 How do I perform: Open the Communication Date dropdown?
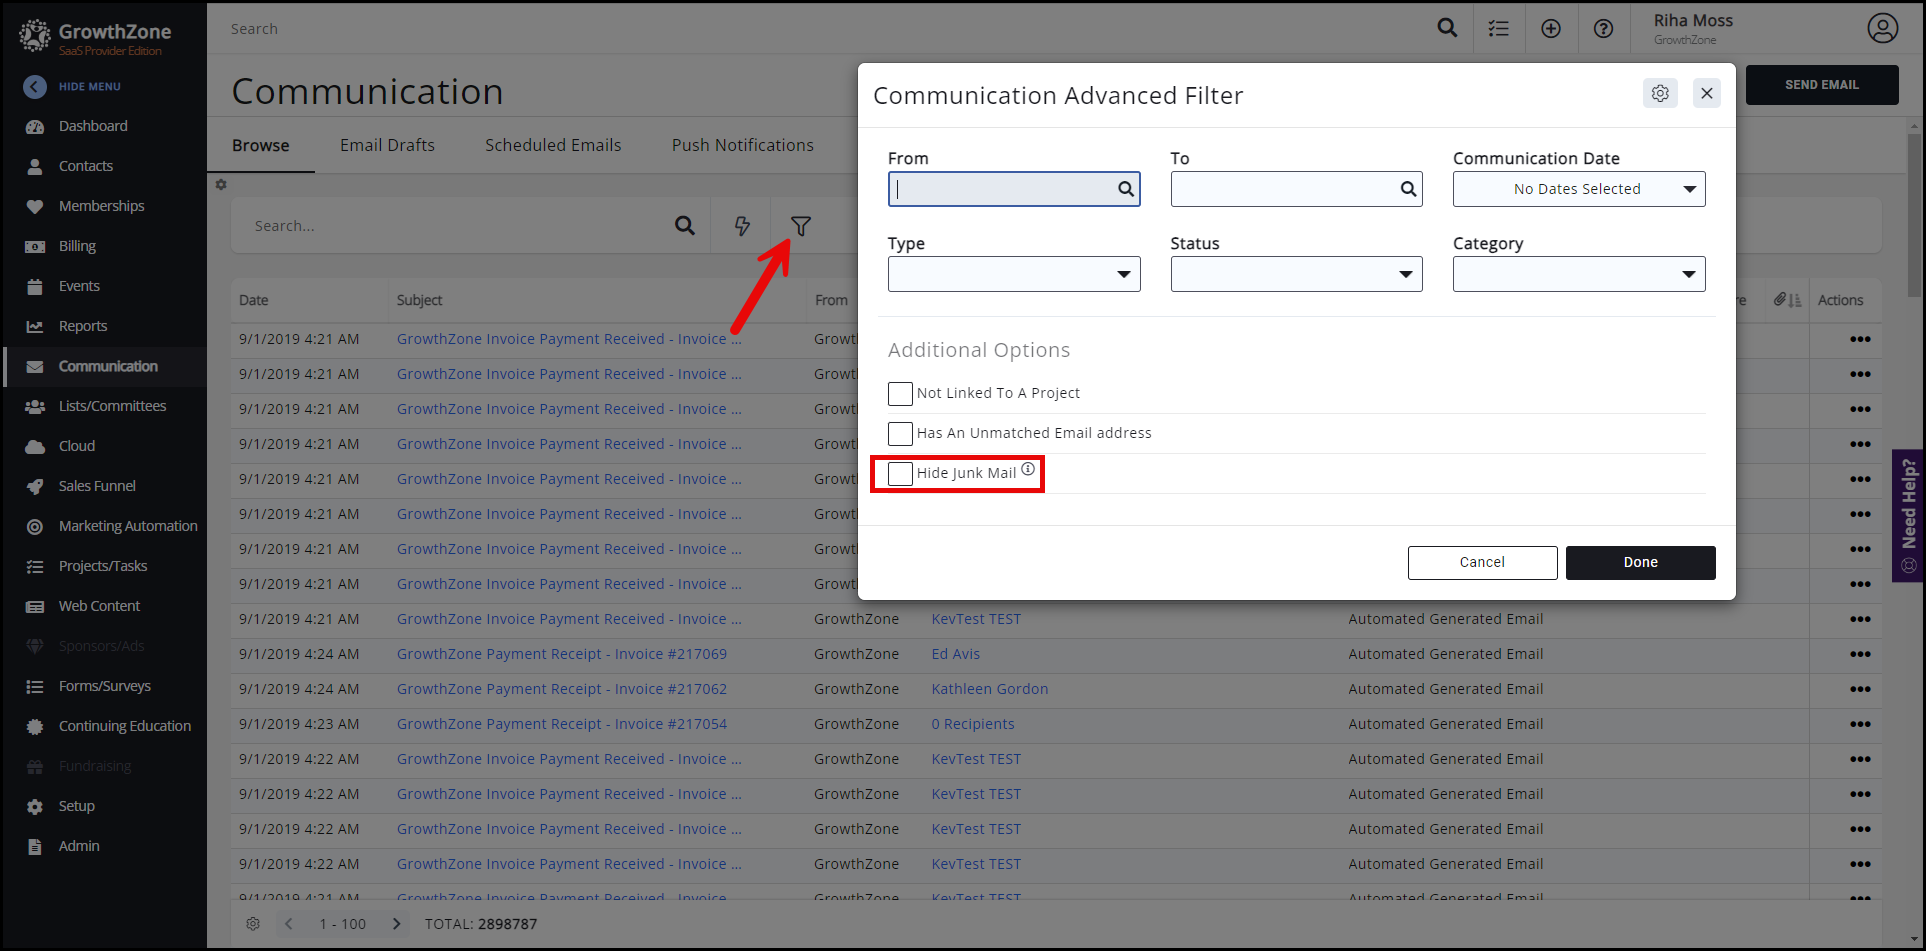click(x=1578, y=189)
